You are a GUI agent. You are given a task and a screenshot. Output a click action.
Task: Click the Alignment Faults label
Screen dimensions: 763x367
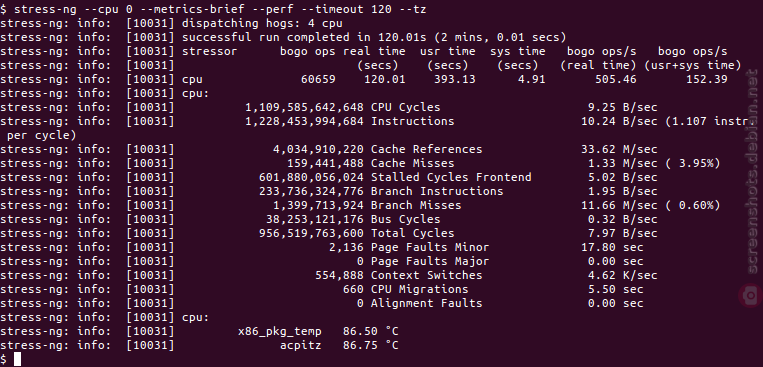(x=426, y=304)
